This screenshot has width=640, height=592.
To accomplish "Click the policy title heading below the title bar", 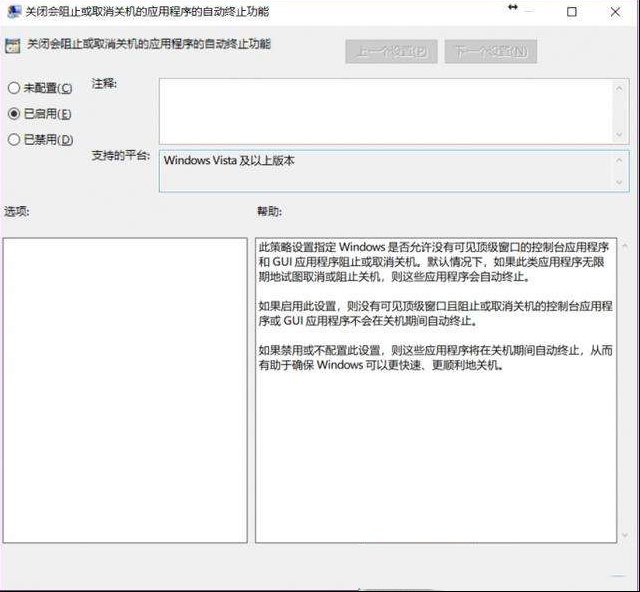I will coord(149,44).
